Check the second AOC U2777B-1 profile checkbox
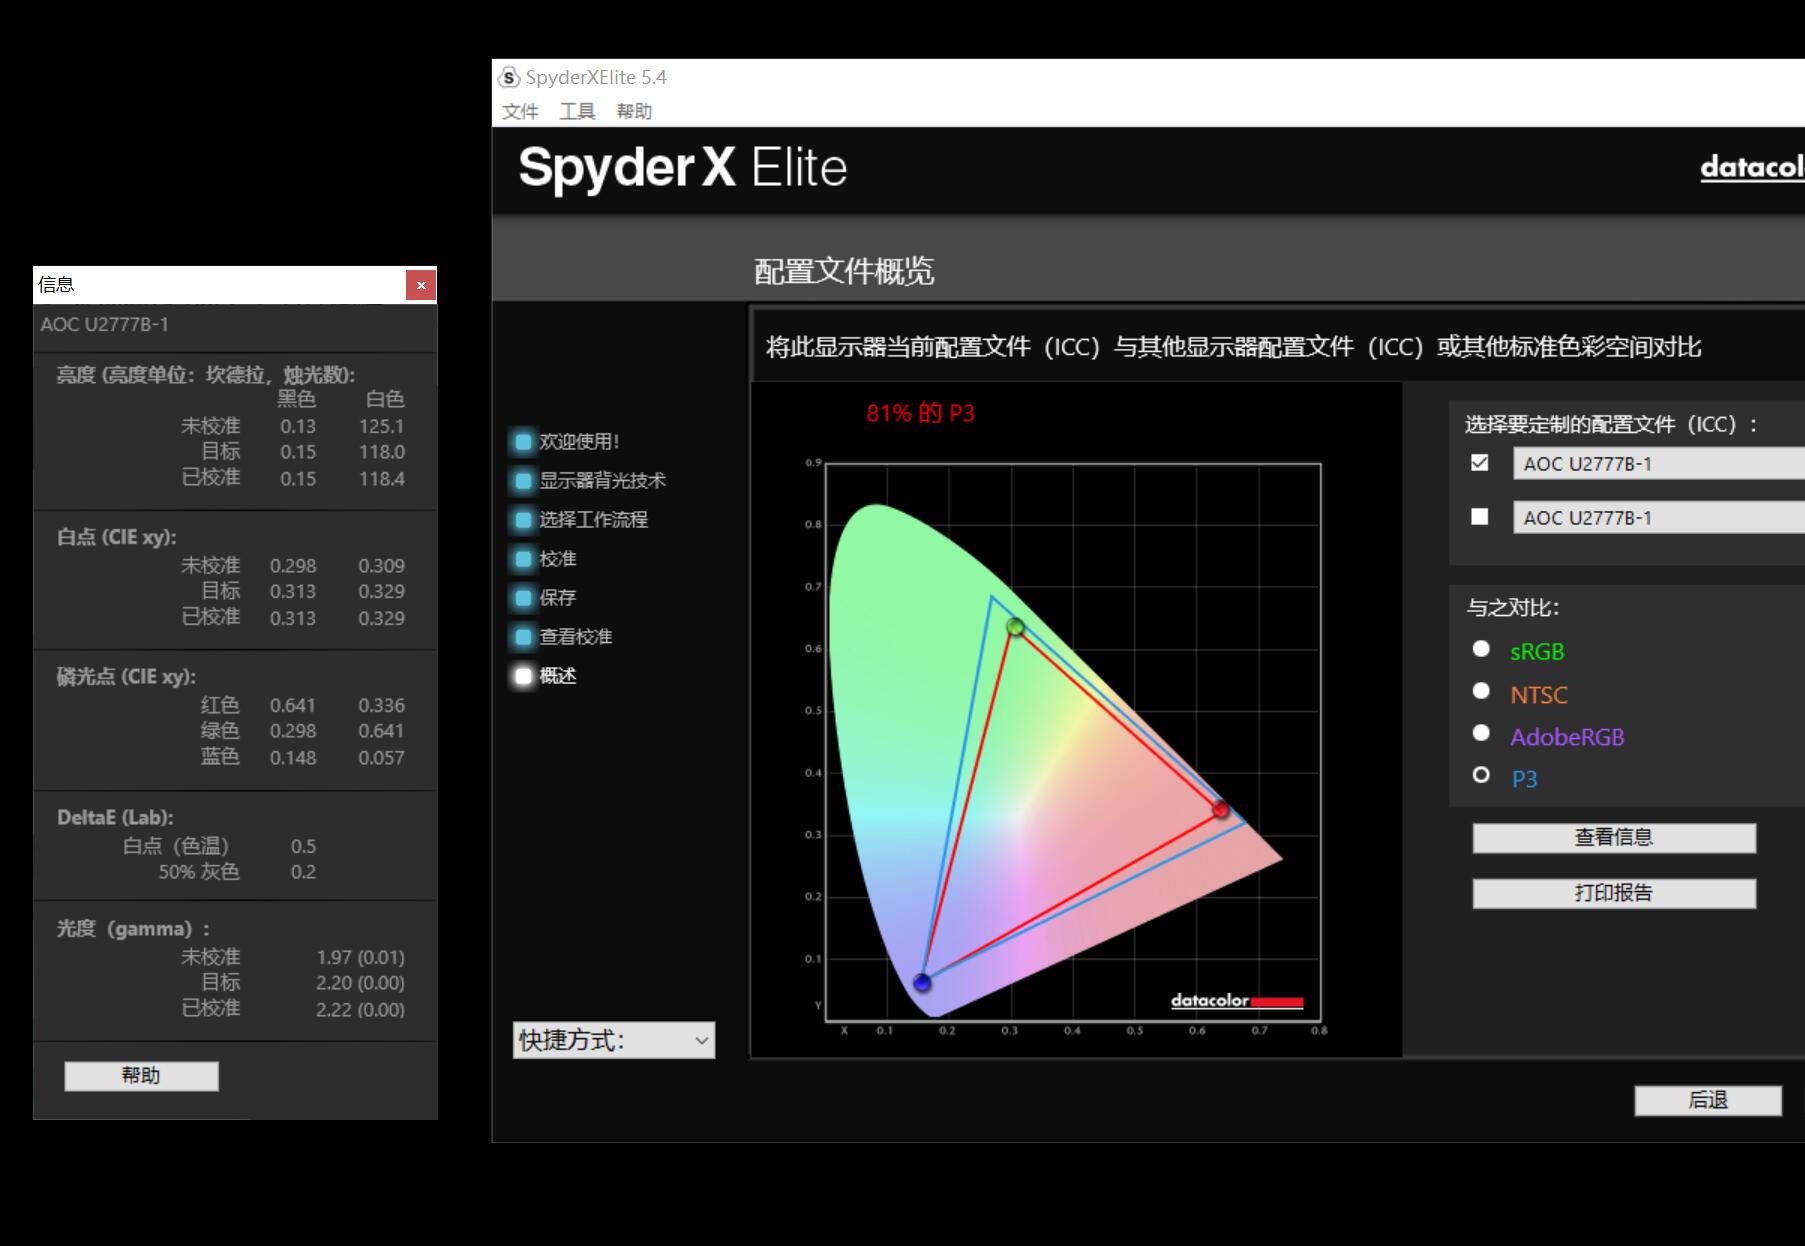Image resolution: width=1805 pixels, height=1246 pixels. click(1480, 517)
